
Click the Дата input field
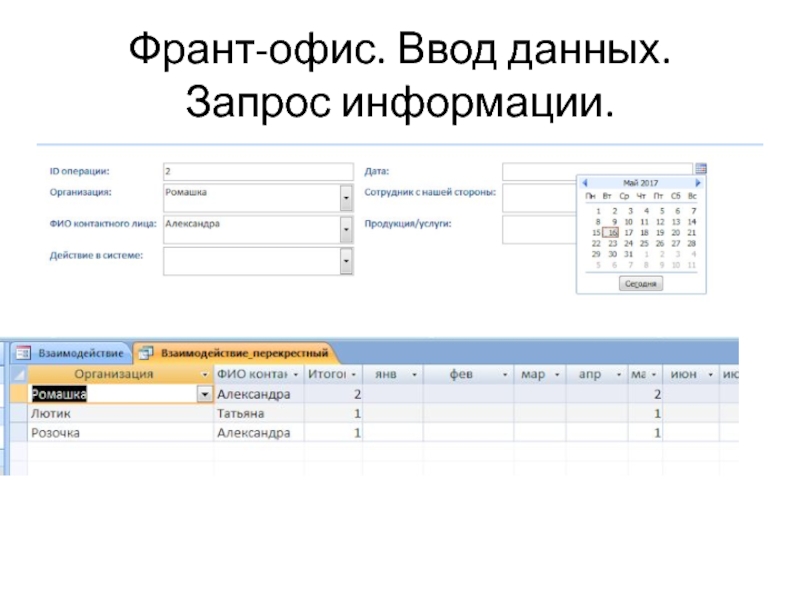(597, 171)
